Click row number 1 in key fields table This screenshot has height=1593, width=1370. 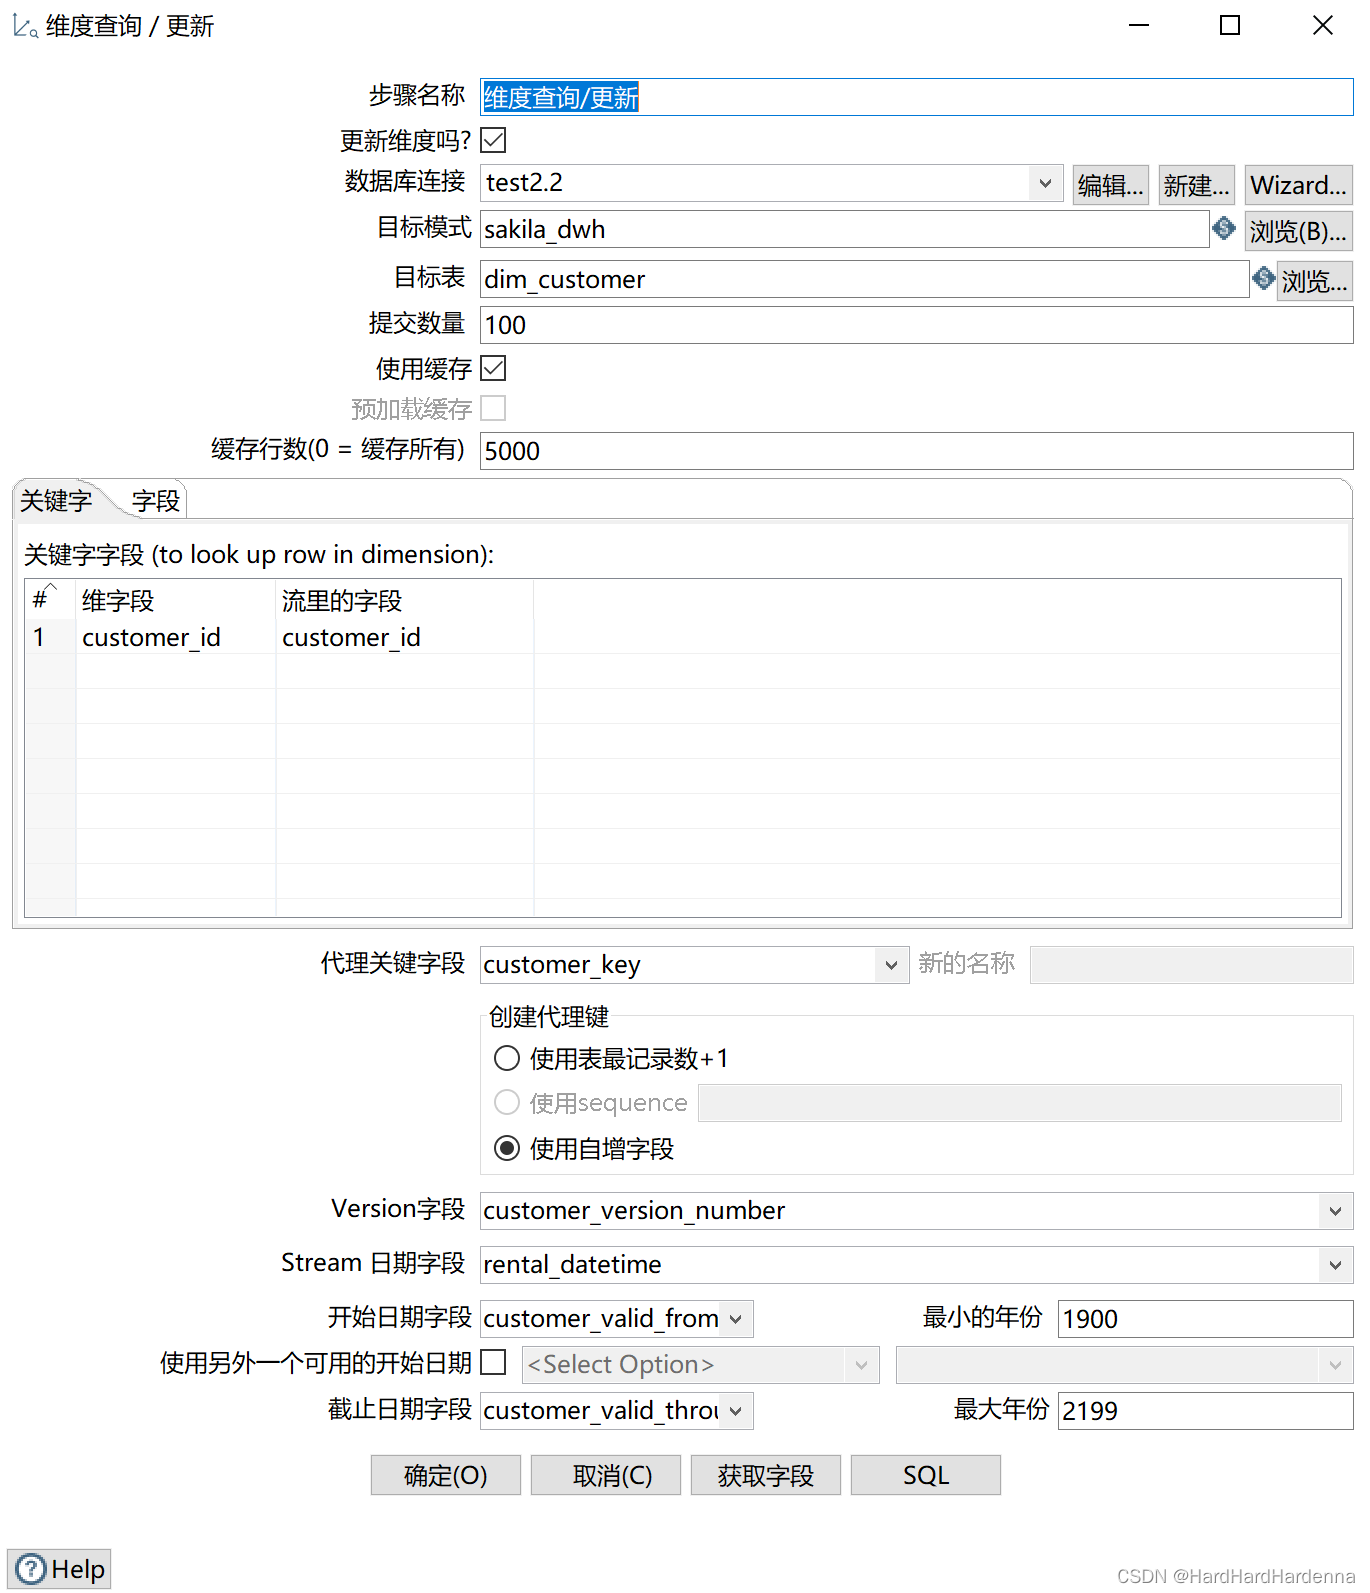coord(50,637)
